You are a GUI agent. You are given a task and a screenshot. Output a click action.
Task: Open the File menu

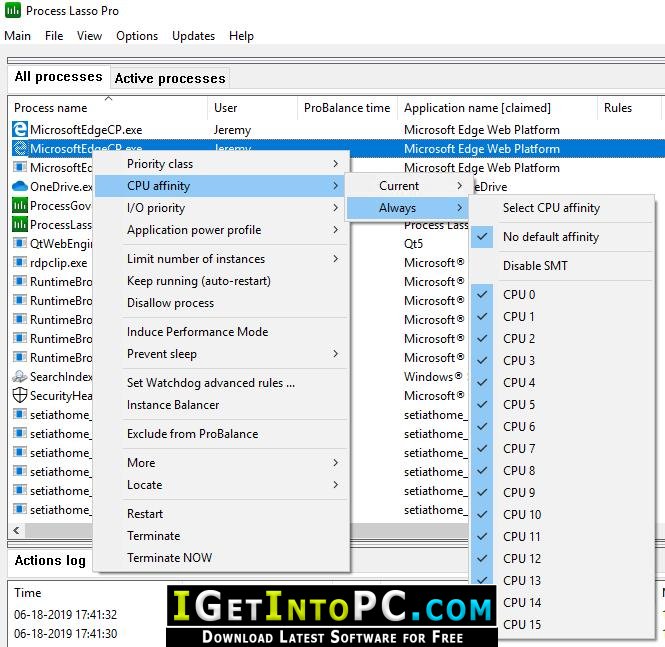coord(54,36)
